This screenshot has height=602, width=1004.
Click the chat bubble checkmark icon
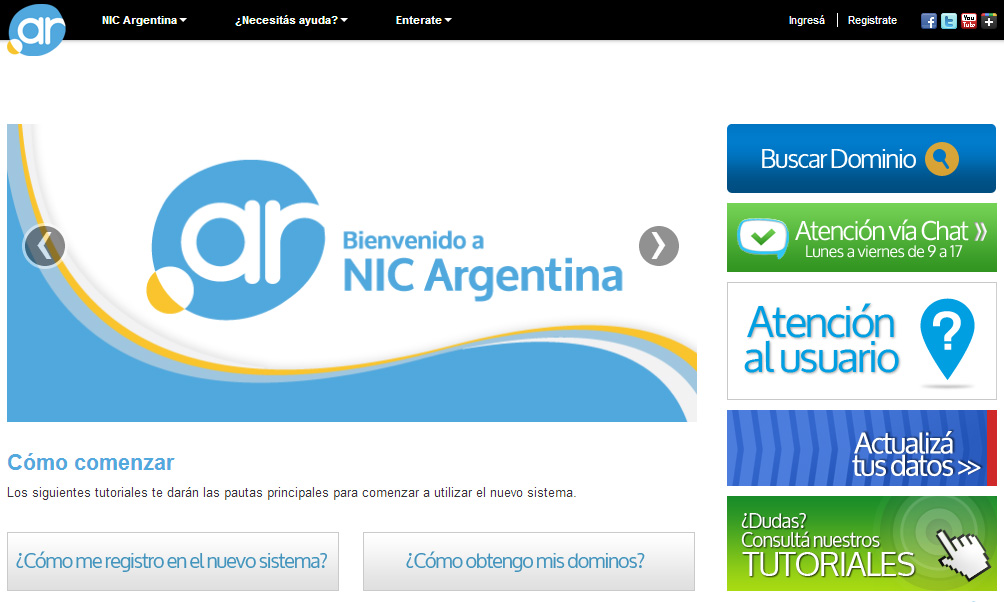tap(763, 238)
